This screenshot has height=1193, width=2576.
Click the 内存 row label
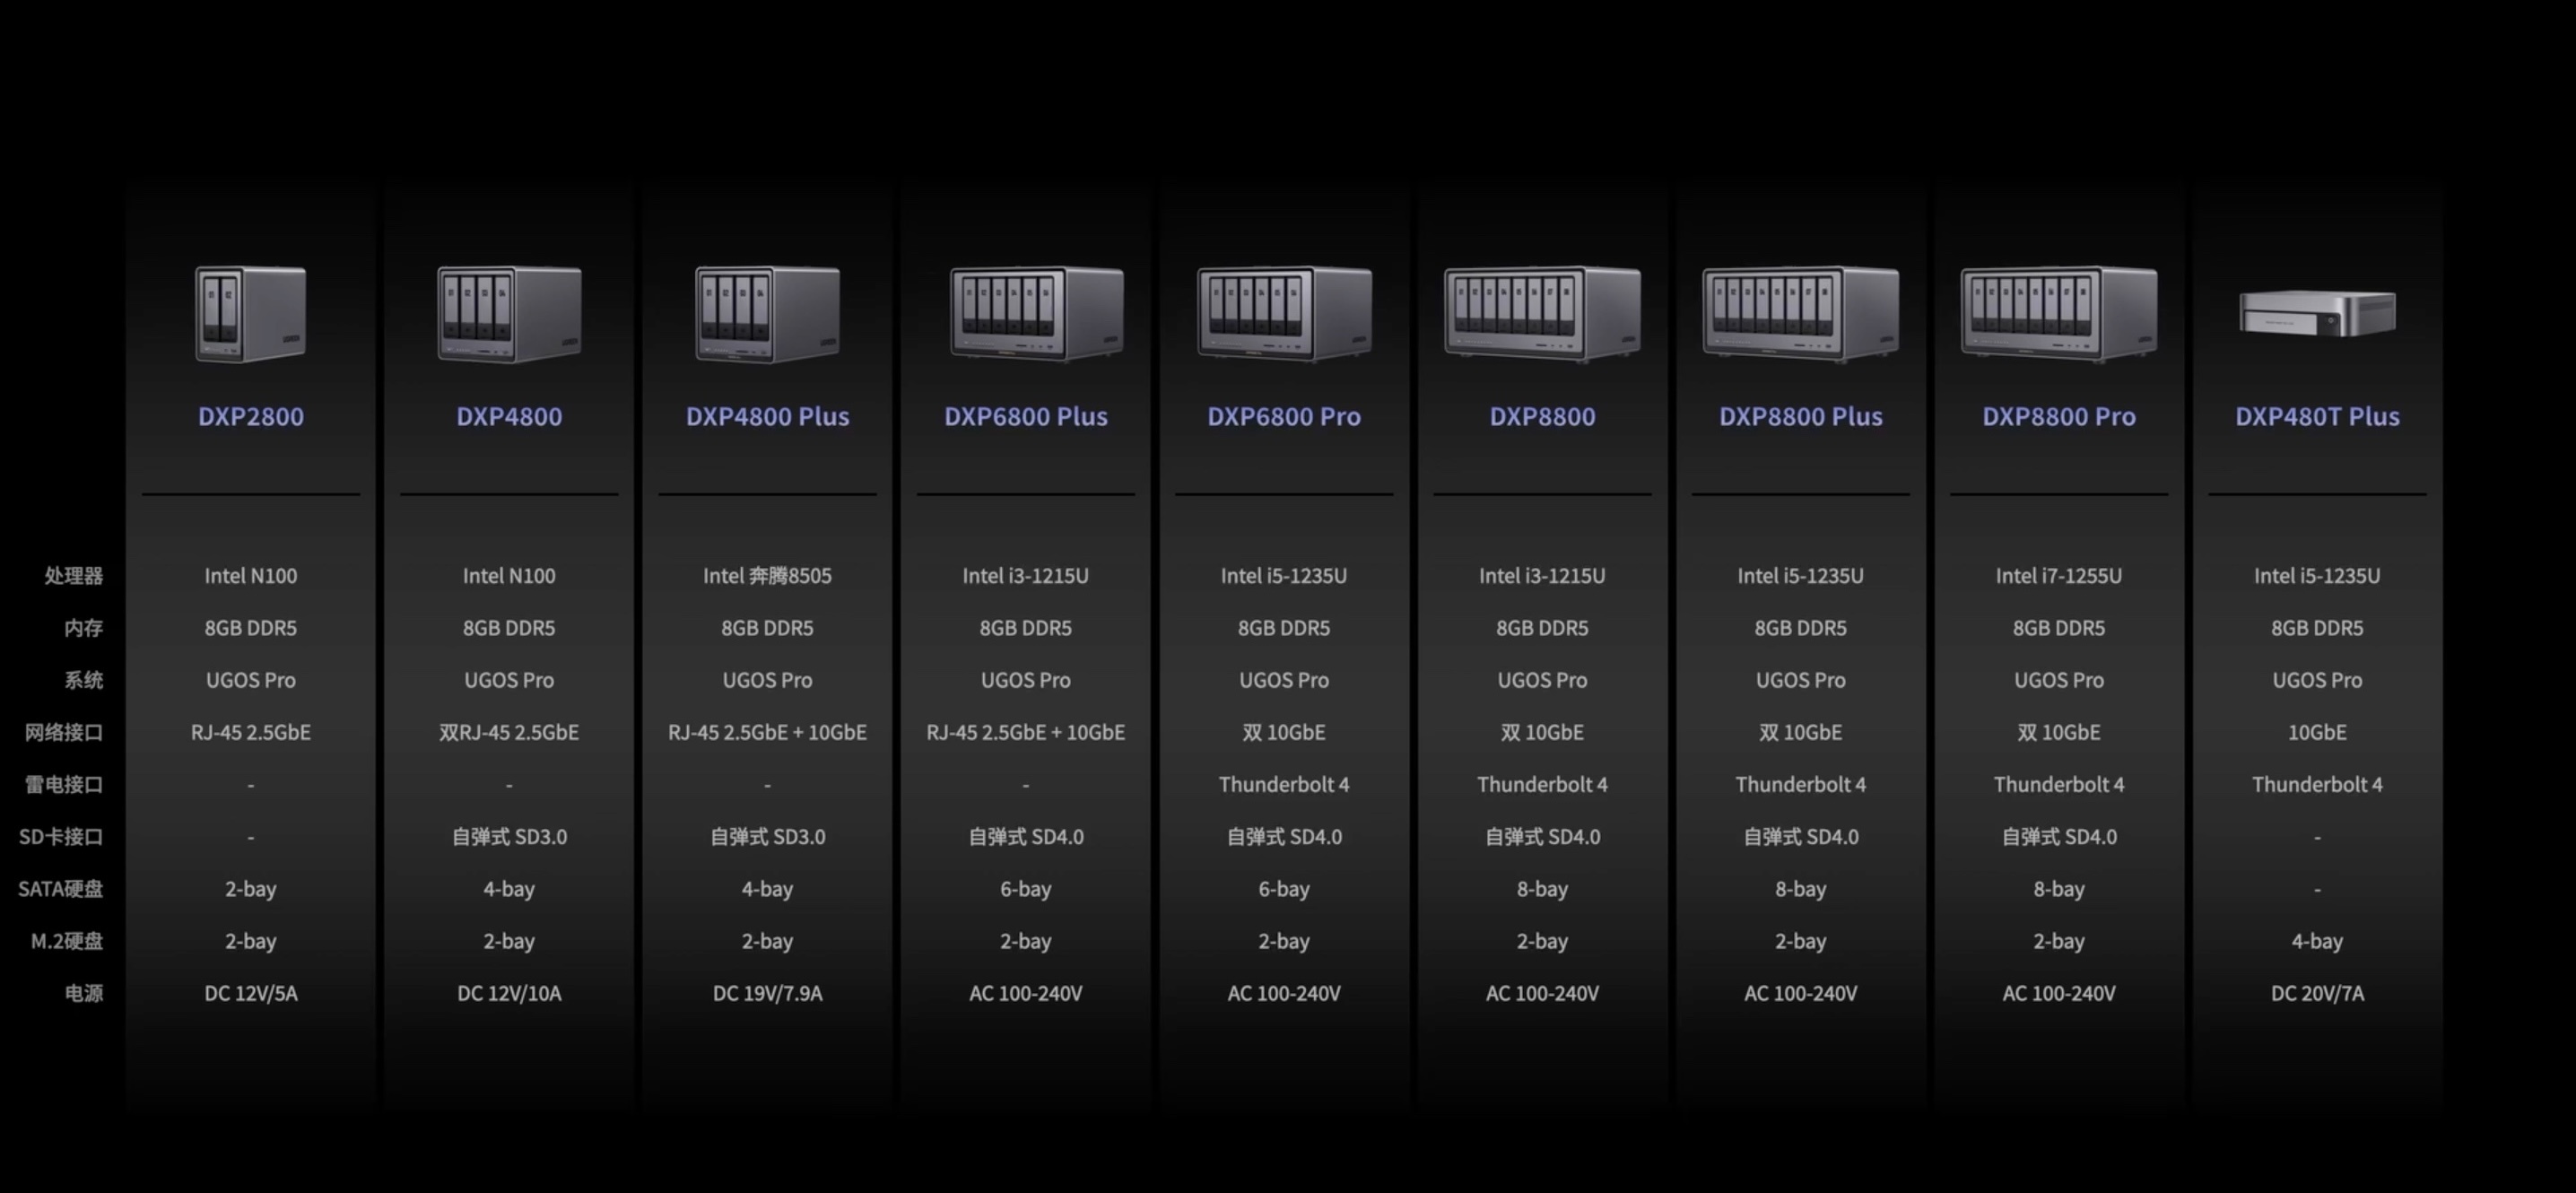click(84, 628)
